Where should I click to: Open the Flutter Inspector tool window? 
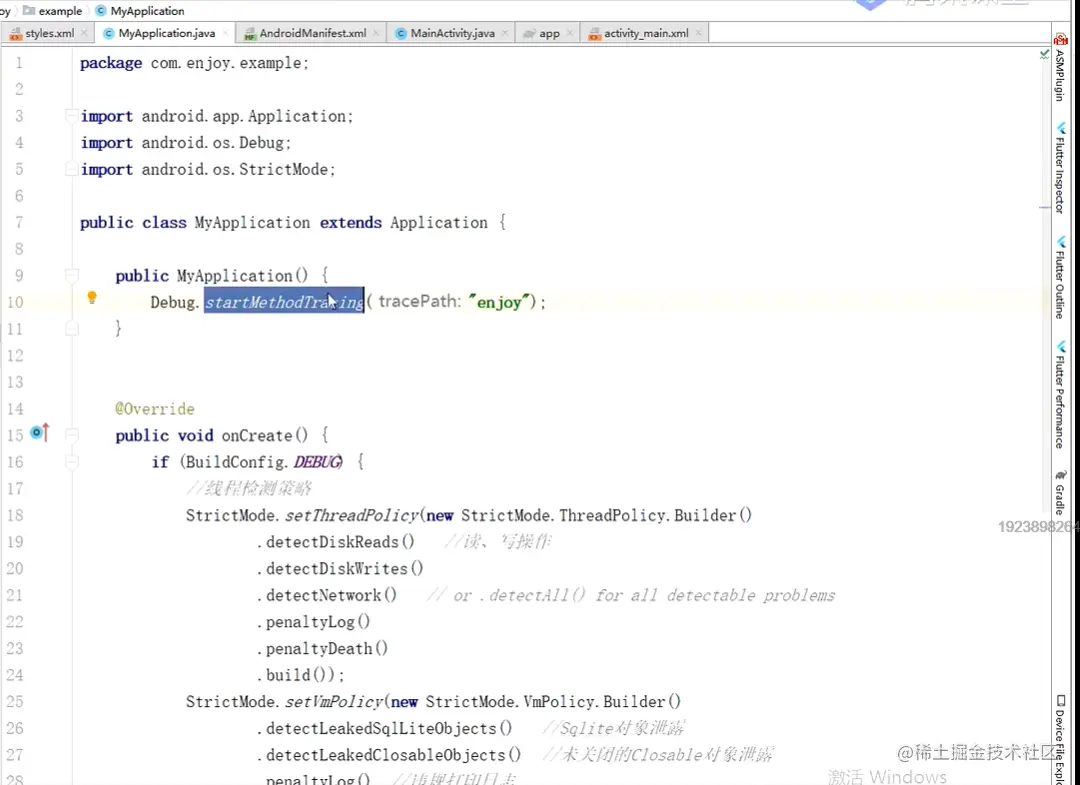(1060, 167)
